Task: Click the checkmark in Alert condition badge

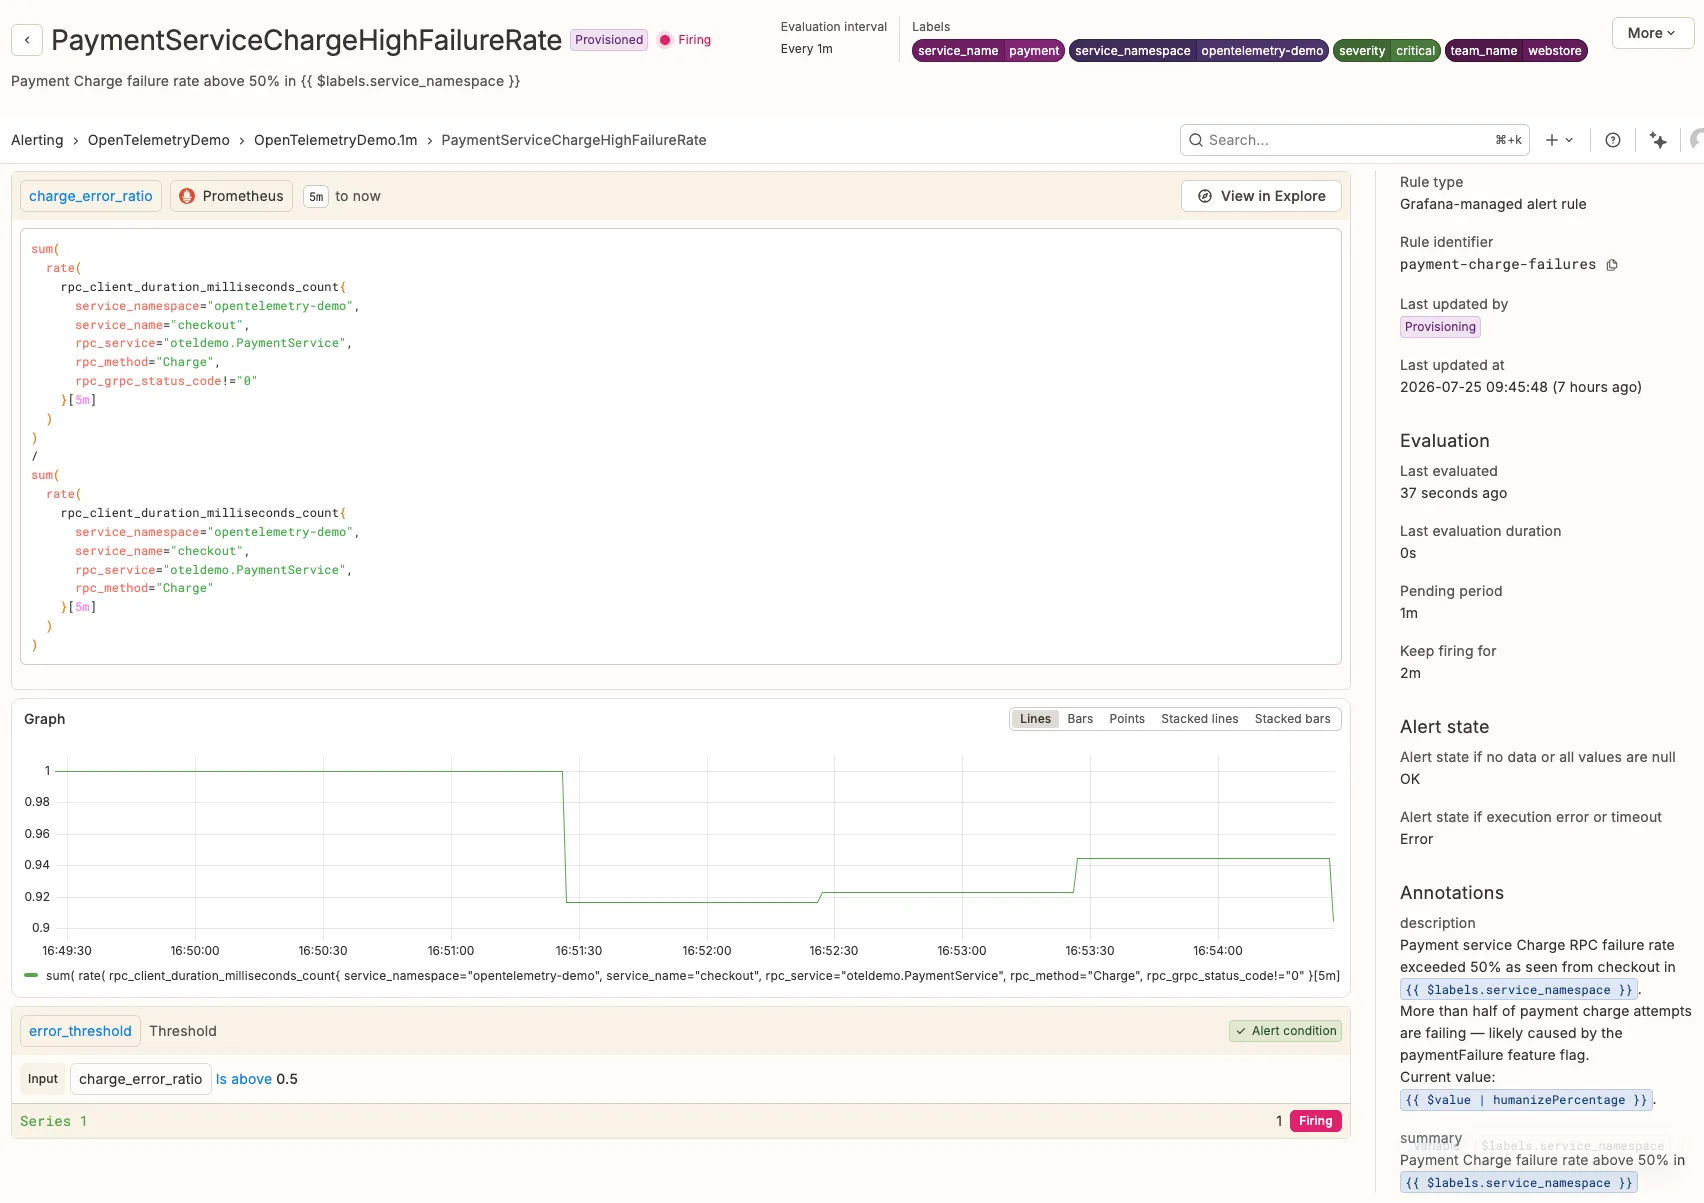Action: pyautogui.click(x=1241, y=1031)
